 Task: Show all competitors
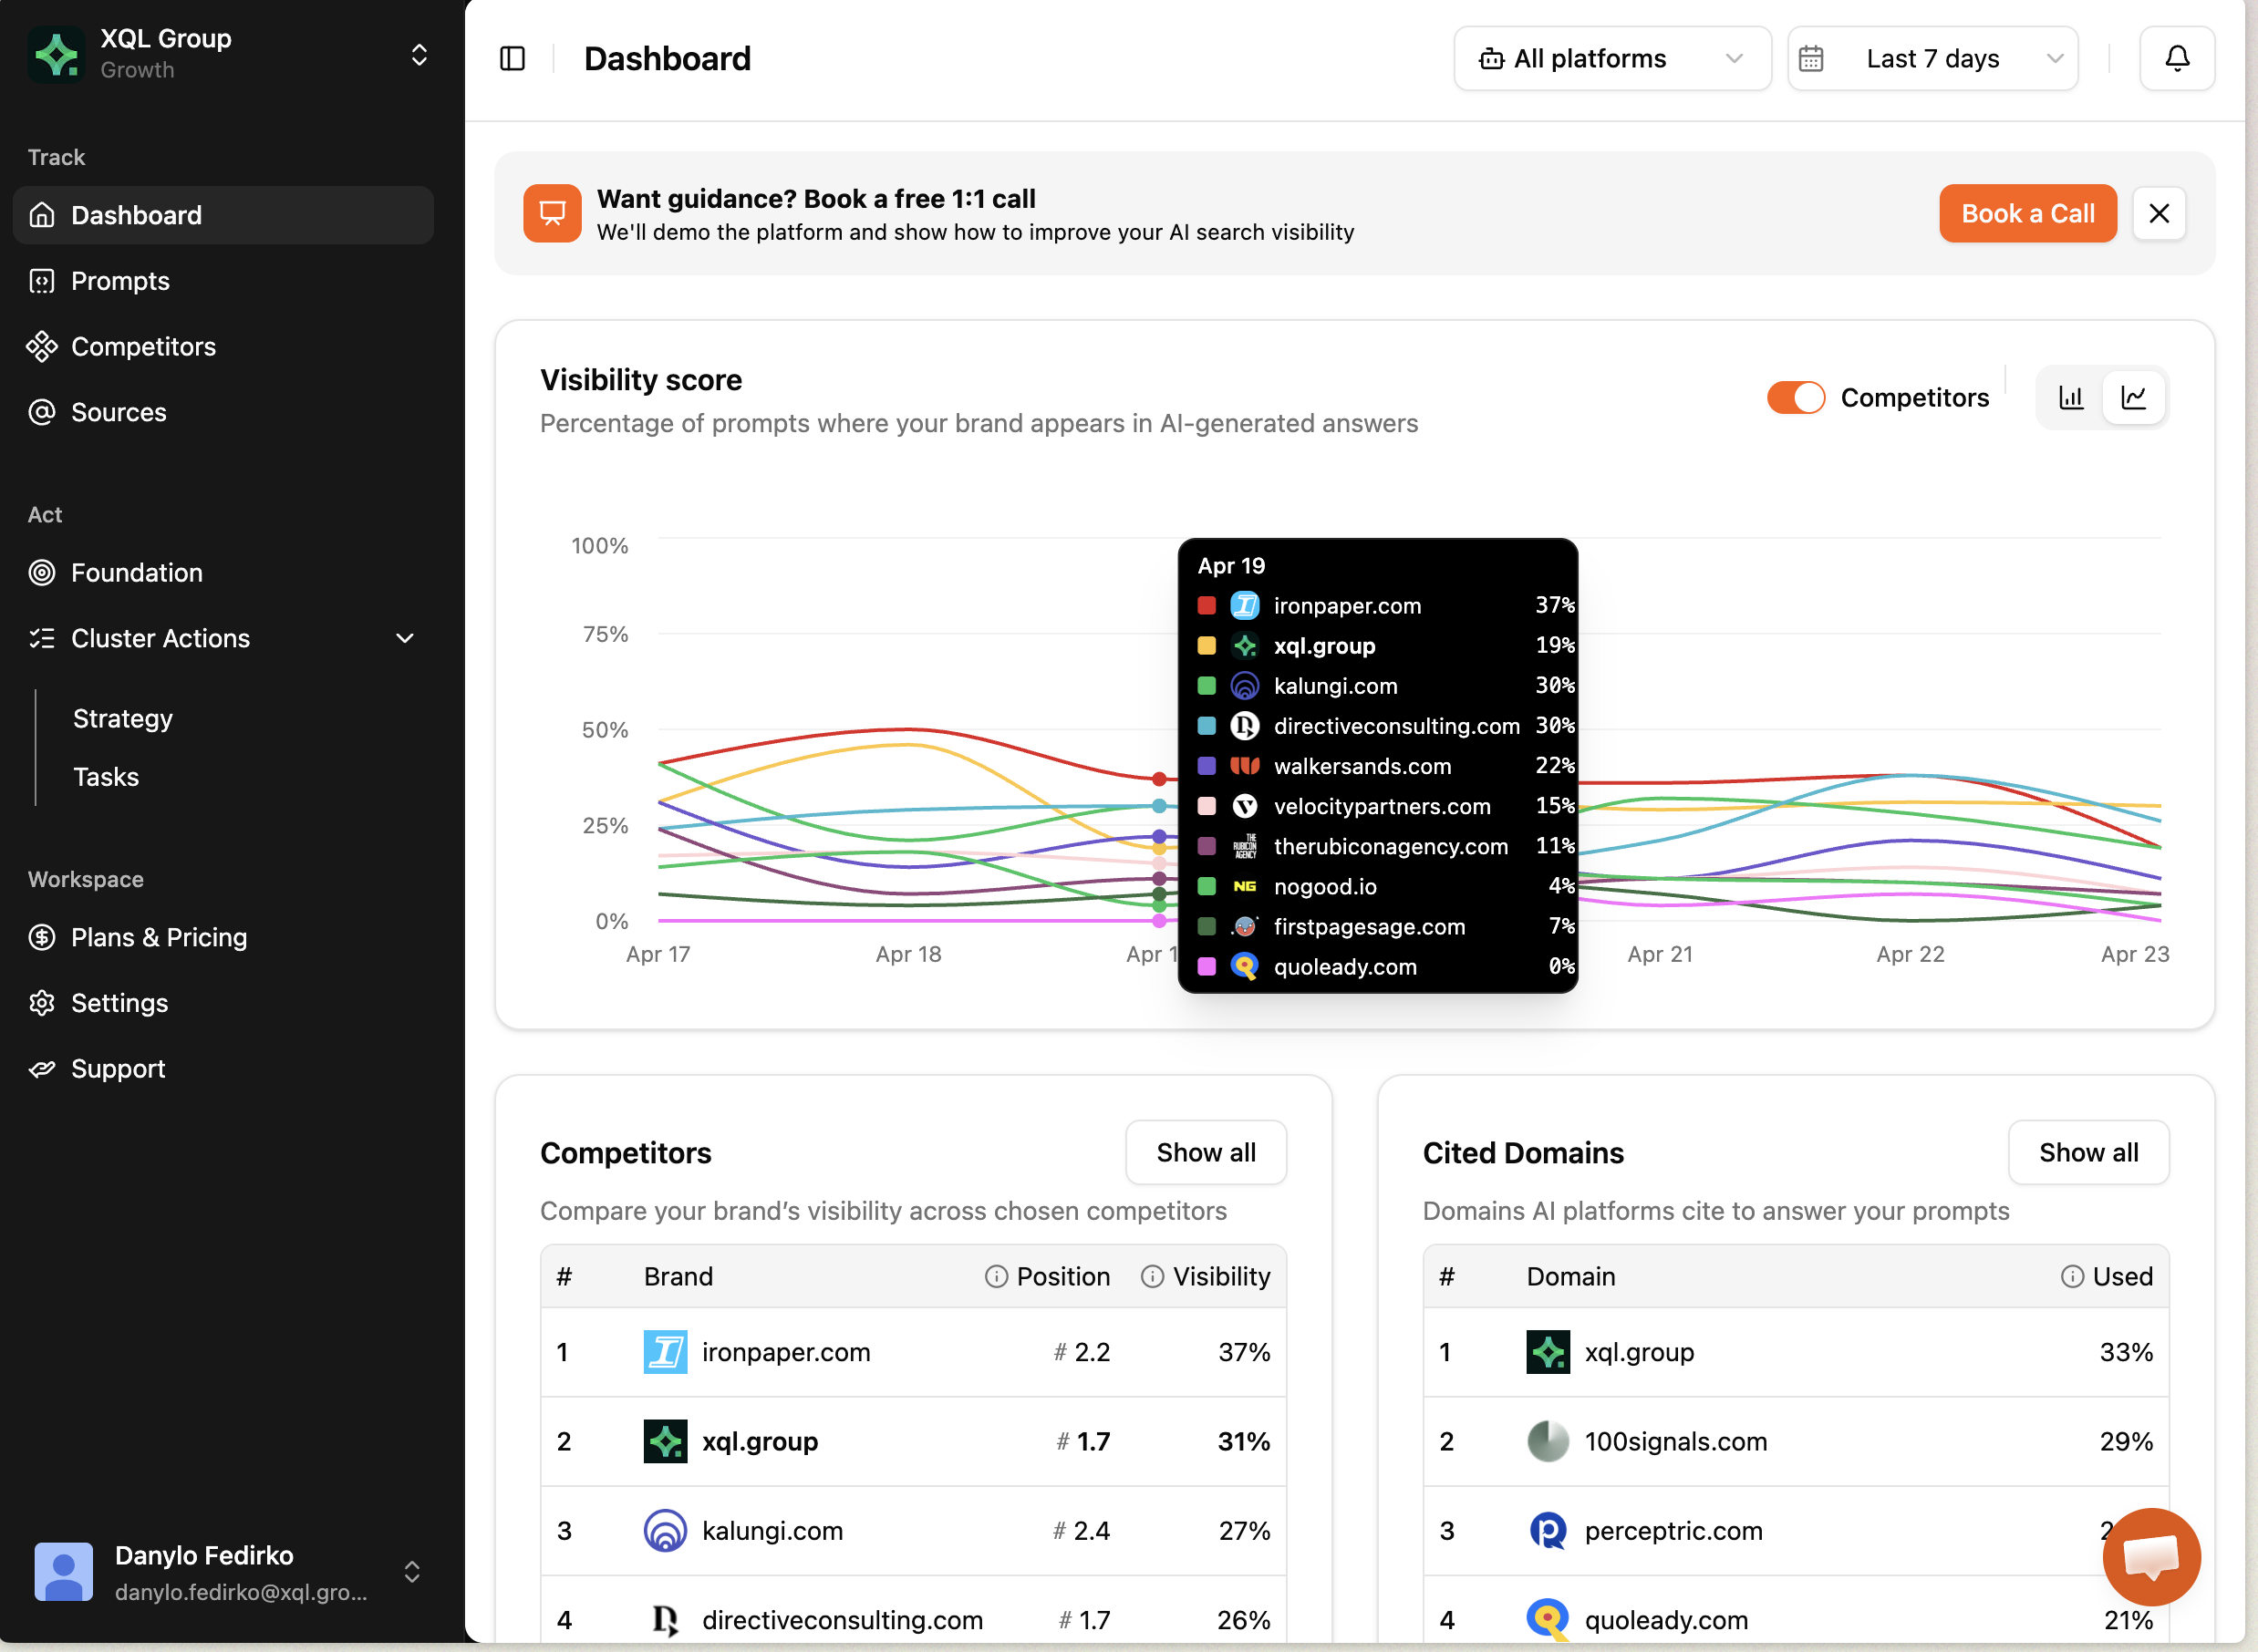(1206, 1152)
